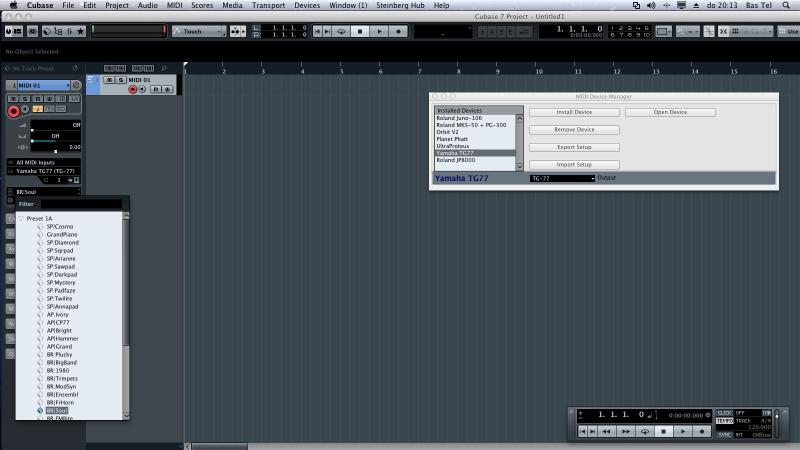
Task: Select SP:Cosmo patch
Action: coord(60,227)
